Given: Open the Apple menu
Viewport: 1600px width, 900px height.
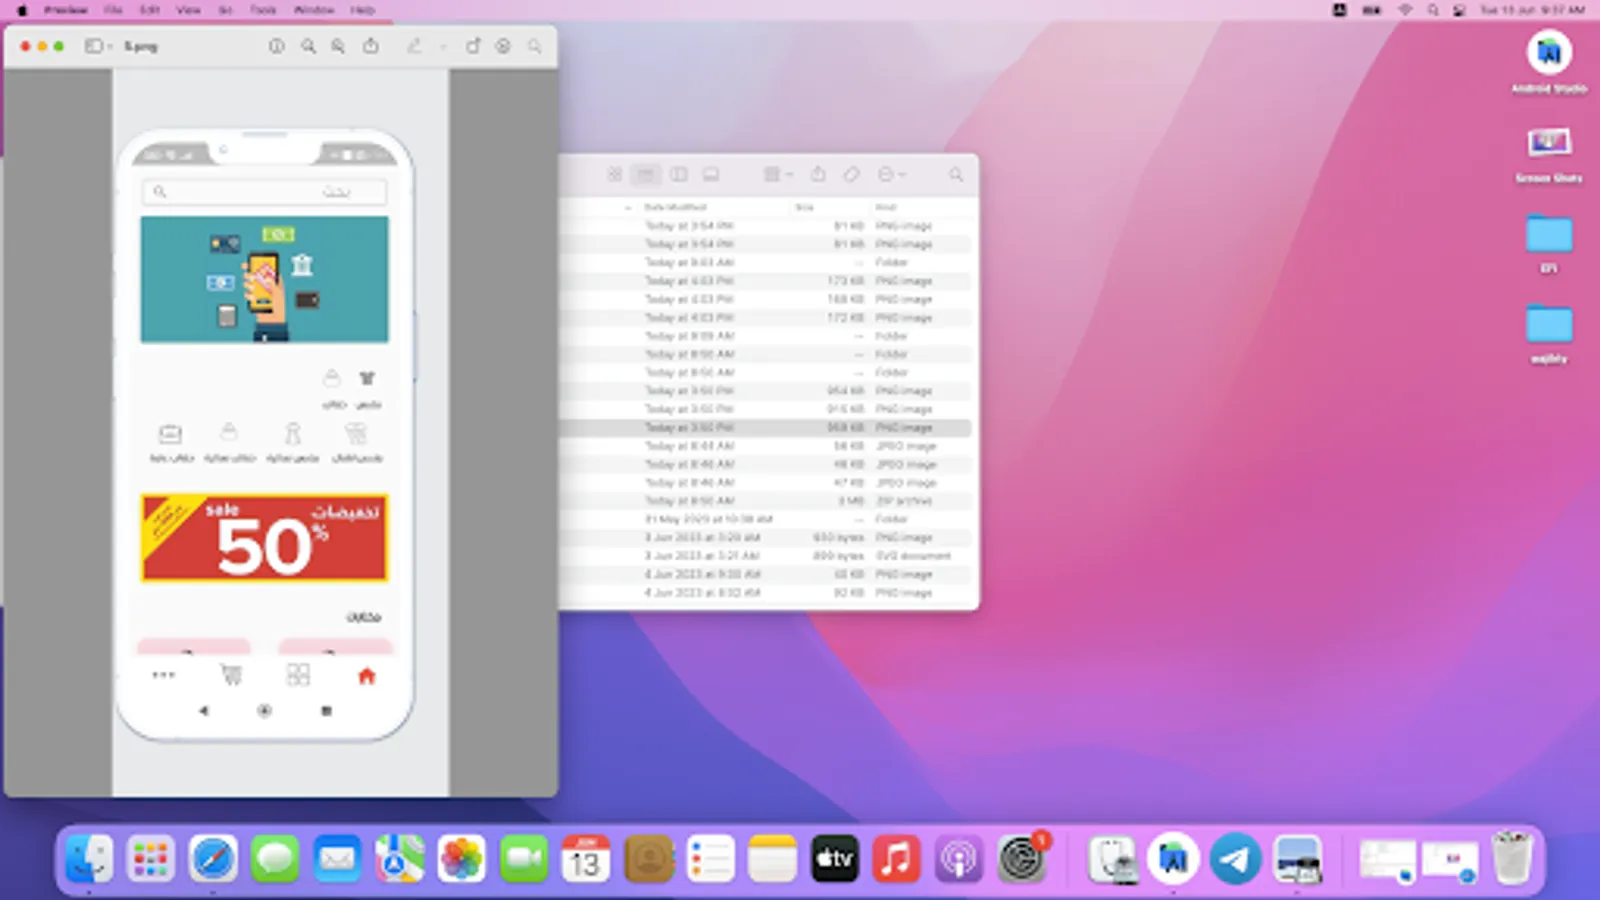Looking at the screenshot, I should pyautogui.click(x=21, y=10).
